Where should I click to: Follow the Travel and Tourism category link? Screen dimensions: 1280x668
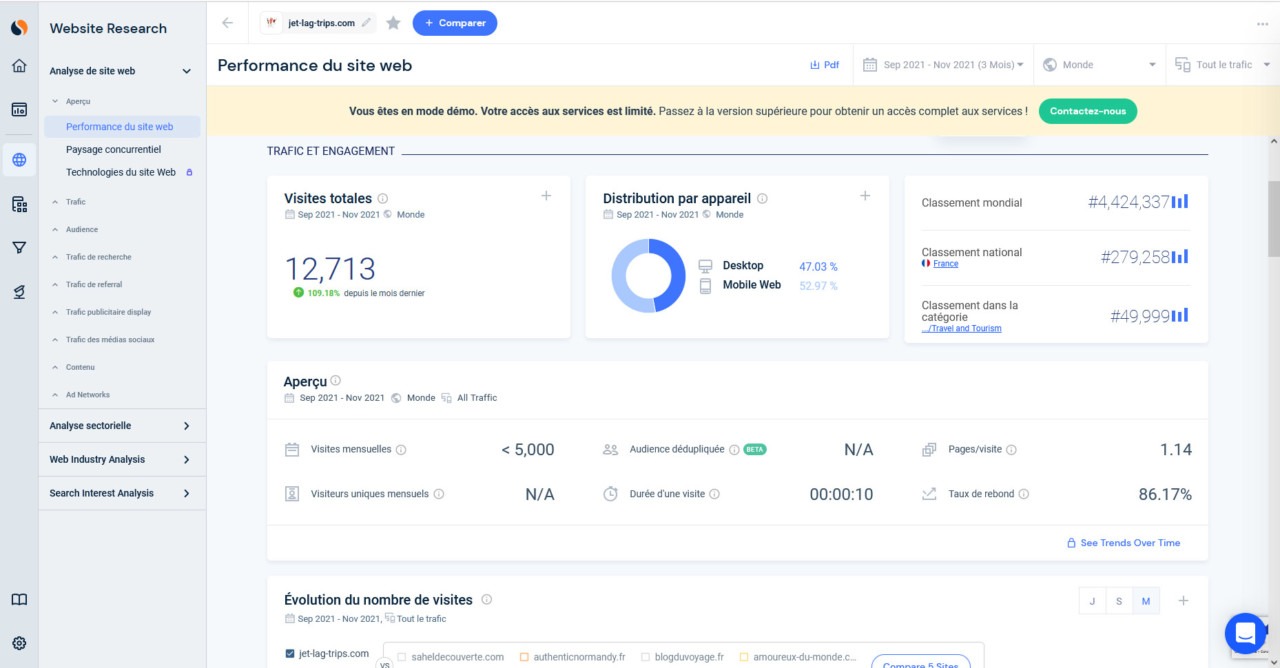point(961,328)
